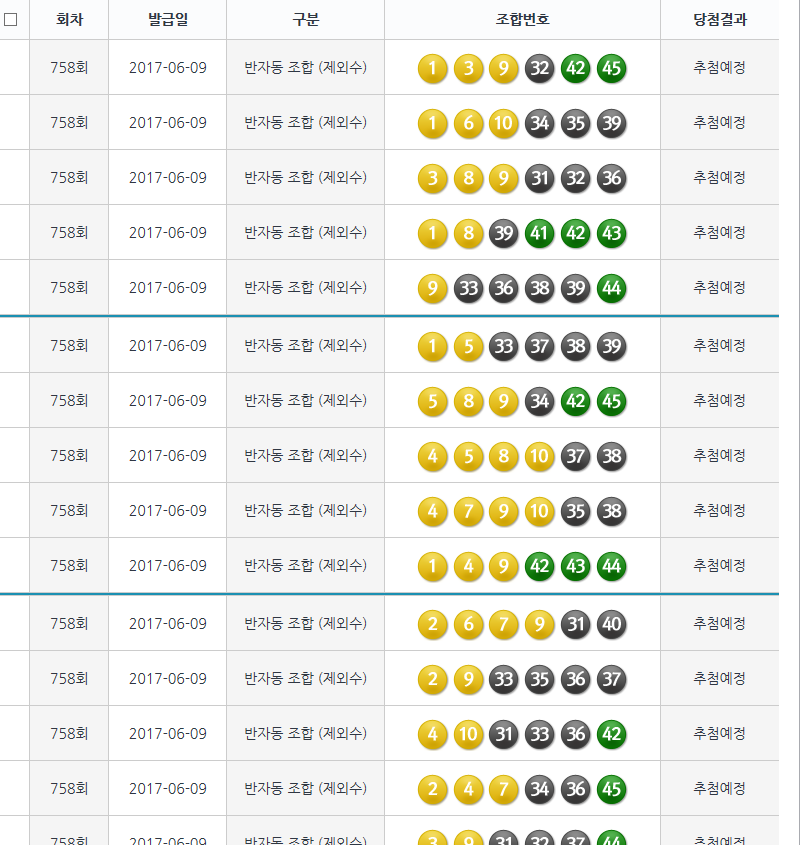Click the 2017-06-09 date in the 4-10-31-33-36-42 row
Viewport: 807px width, 845px height.
tap(167, 734)
